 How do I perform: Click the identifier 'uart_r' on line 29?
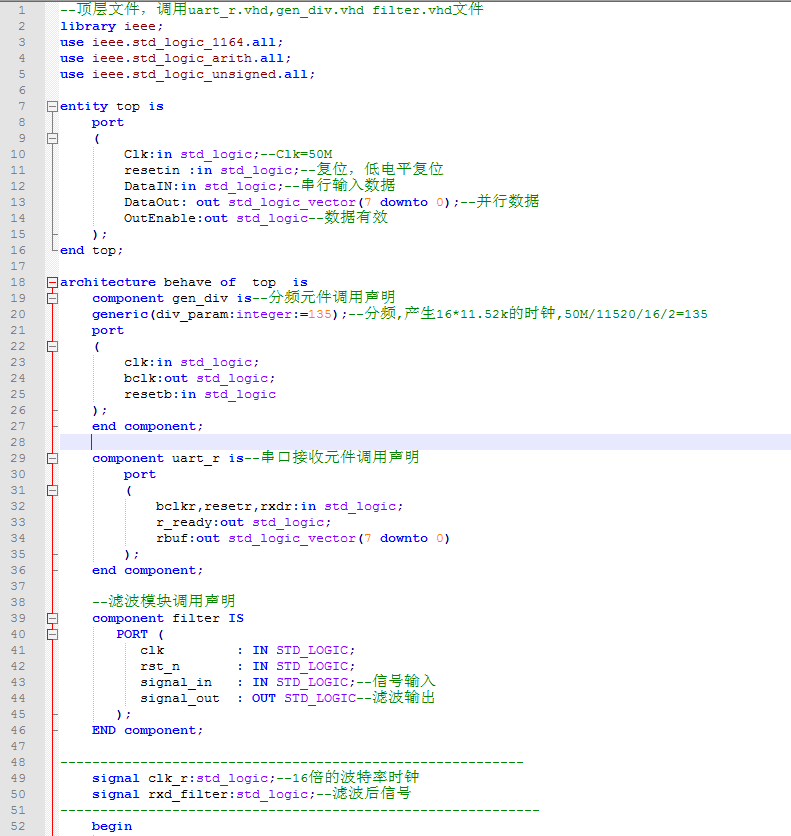point(196,458)
